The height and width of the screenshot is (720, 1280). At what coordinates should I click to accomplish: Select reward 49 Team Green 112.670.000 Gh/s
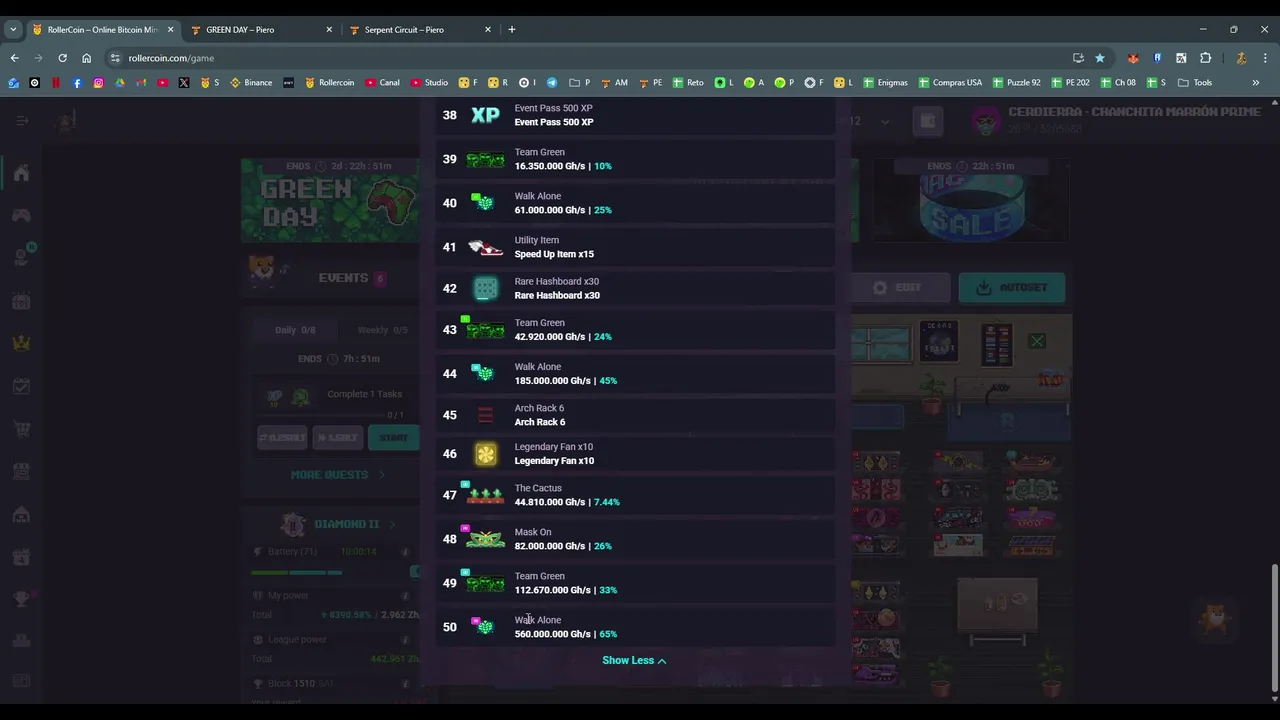click(635, 583)
